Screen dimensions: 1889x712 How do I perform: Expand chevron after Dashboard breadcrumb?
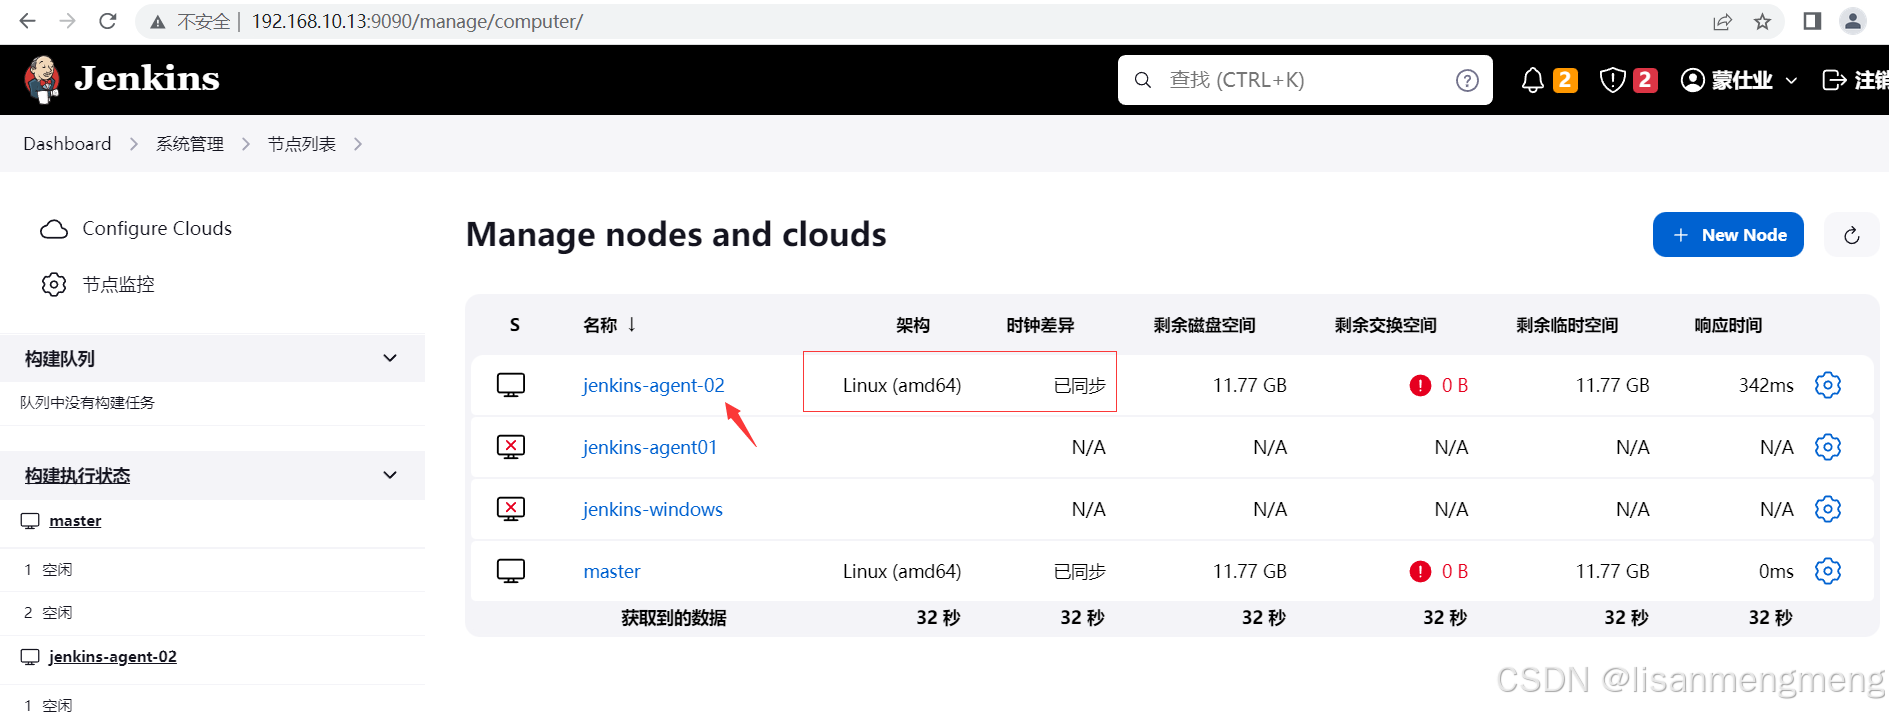point(134,144)
